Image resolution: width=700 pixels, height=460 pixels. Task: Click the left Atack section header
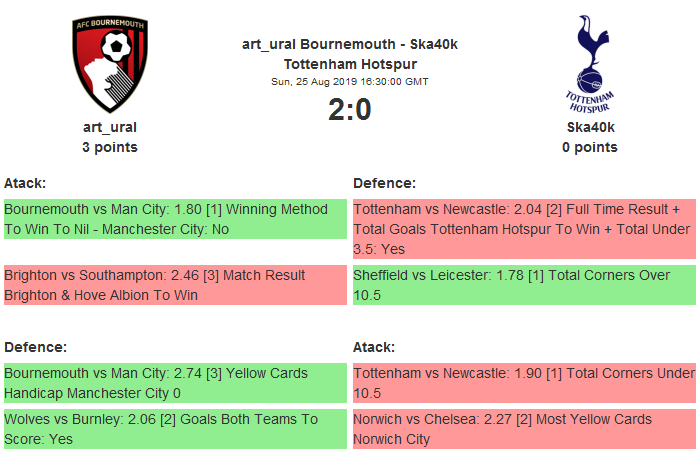point(25,183)
